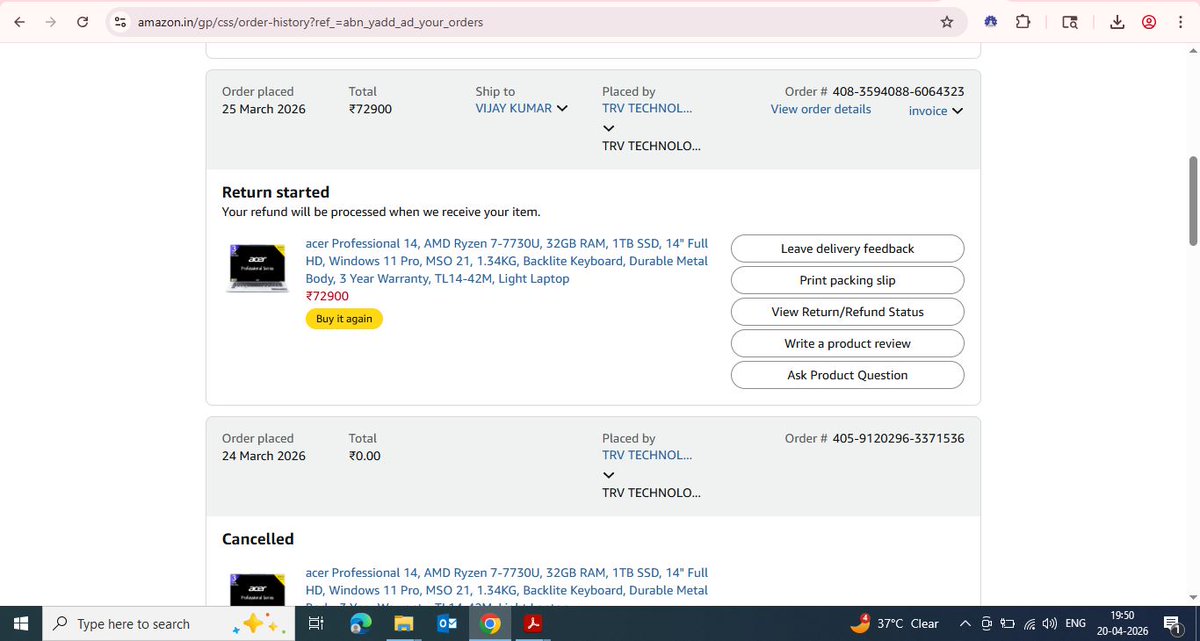Click the amazon.in address bar URL
This screenshot has height=641, width=1200.
point(310,21)
